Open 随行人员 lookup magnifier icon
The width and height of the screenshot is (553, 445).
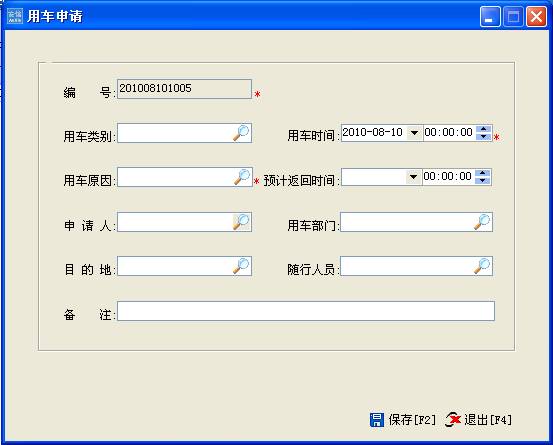point(482,266)
